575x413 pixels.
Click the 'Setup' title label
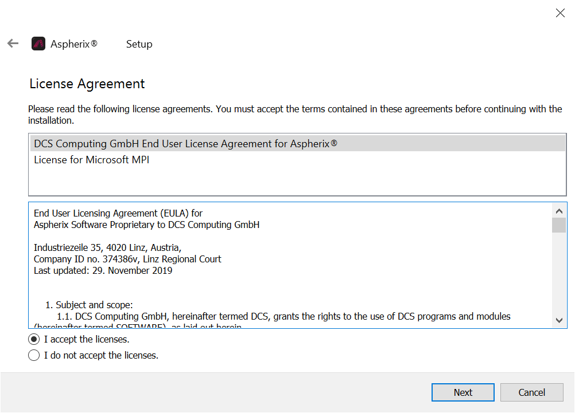coord(139,44)
